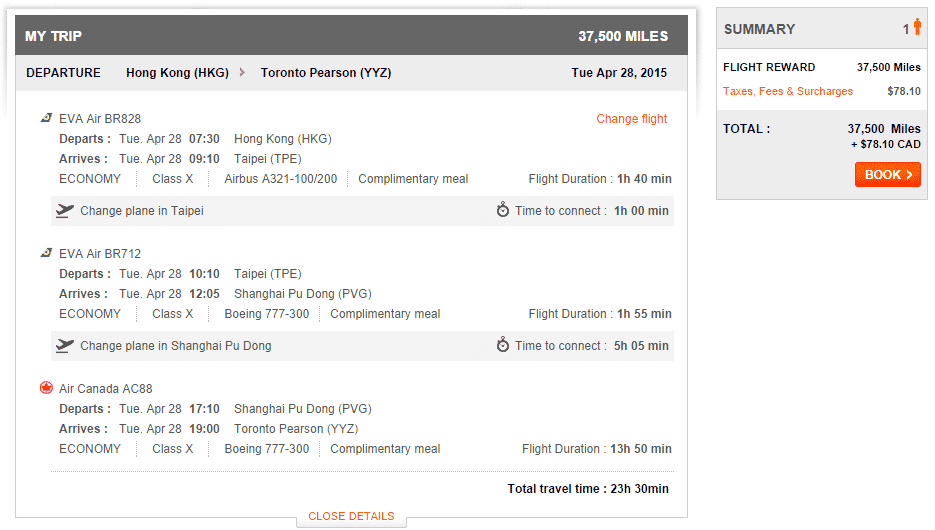Image resolution: width=935 pixels, height=530 pixels.
Task: Click the Air Canada AC88 flight title
Action: click(x=106, y=389)
